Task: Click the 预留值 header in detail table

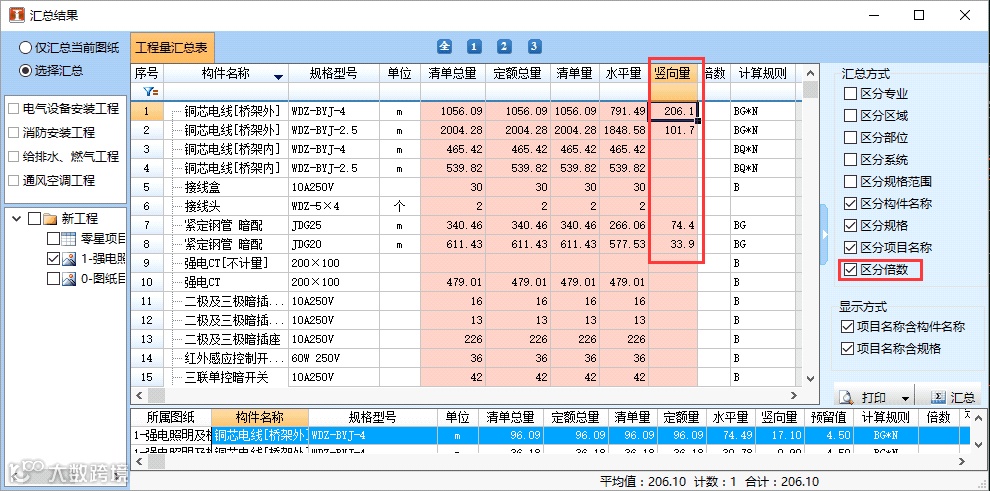Action: tap(828, 417)
